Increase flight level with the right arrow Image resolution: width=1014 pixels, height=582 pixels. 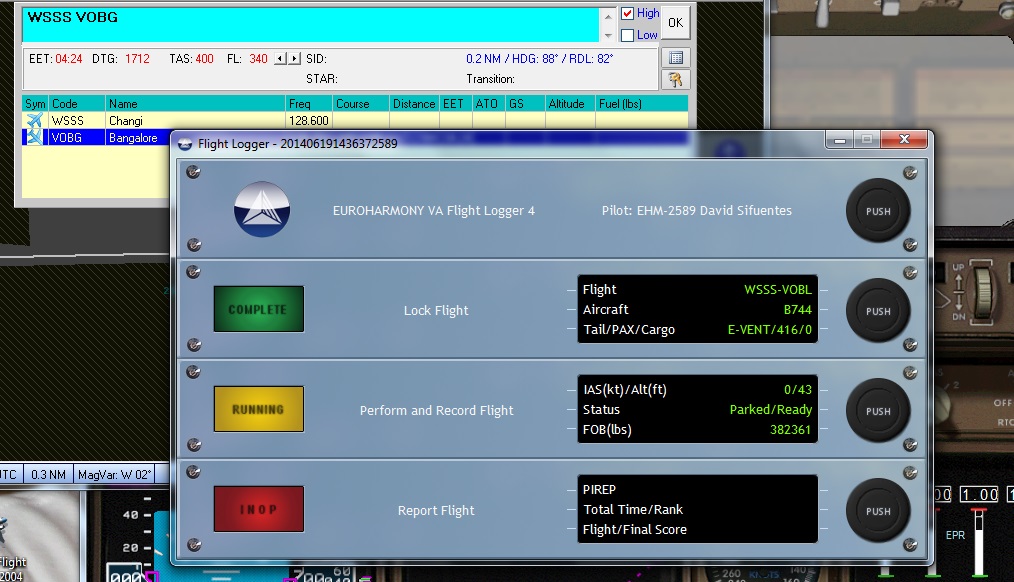pos(293,59)
